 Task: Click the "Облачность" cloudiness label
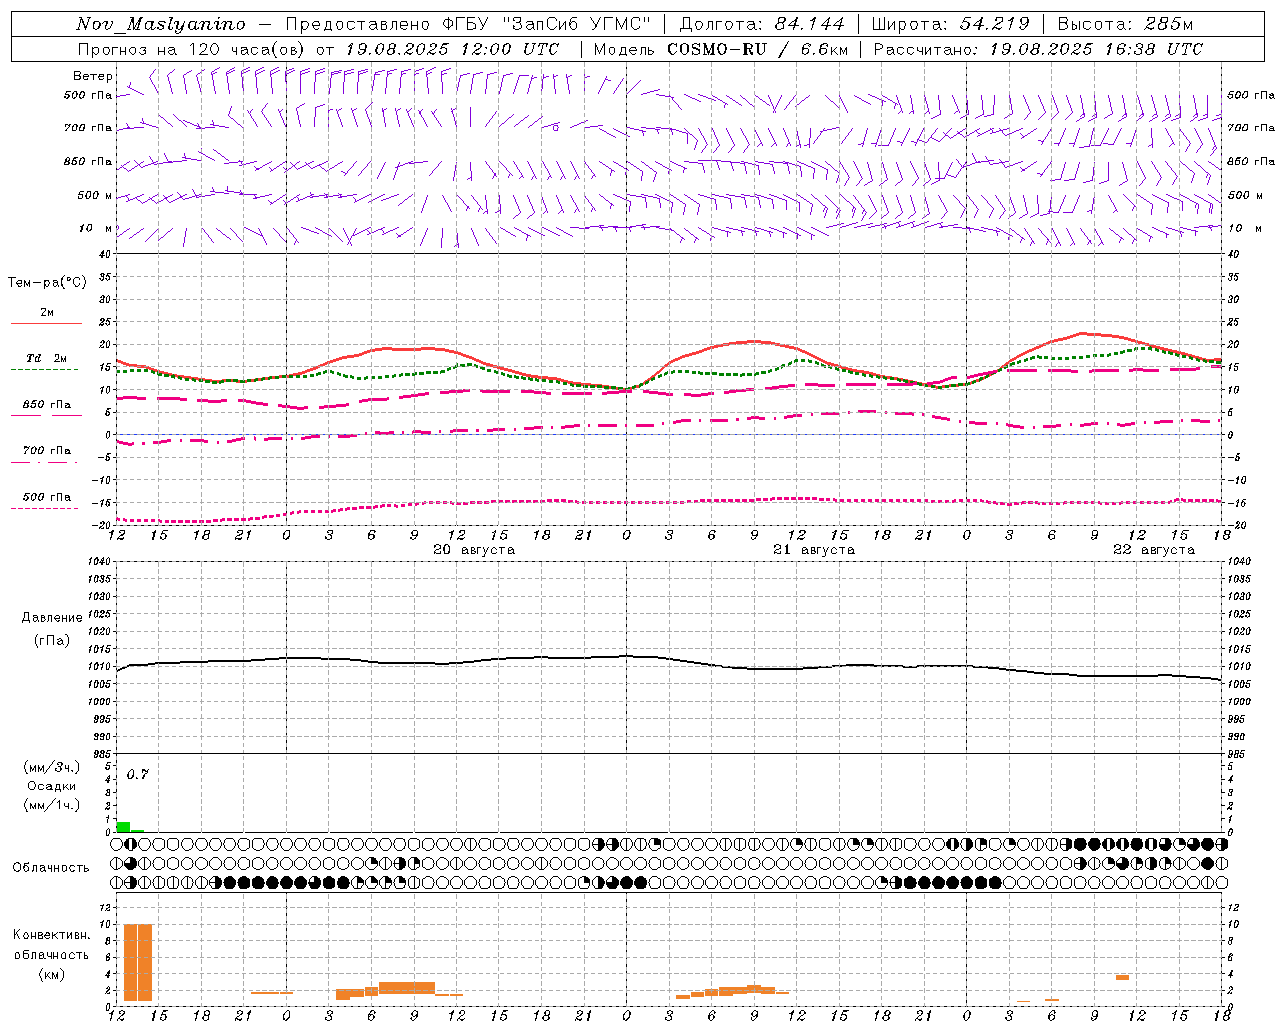(x=51, y=868)
